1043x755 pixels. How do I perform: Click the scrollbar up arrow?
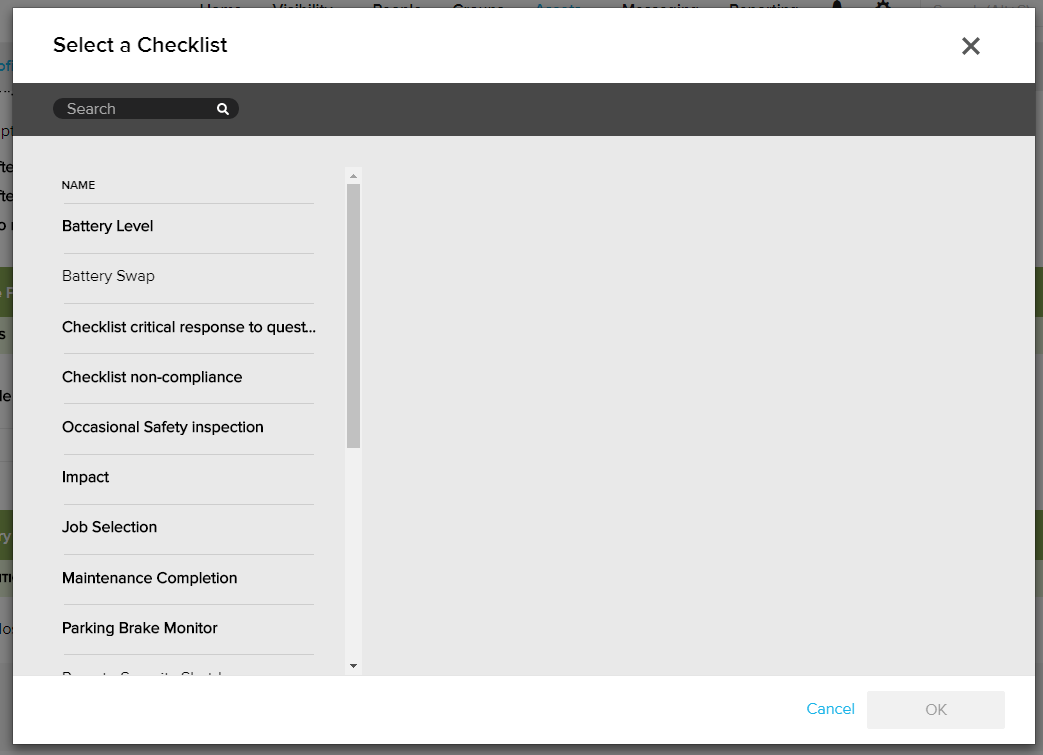point(353,176)
